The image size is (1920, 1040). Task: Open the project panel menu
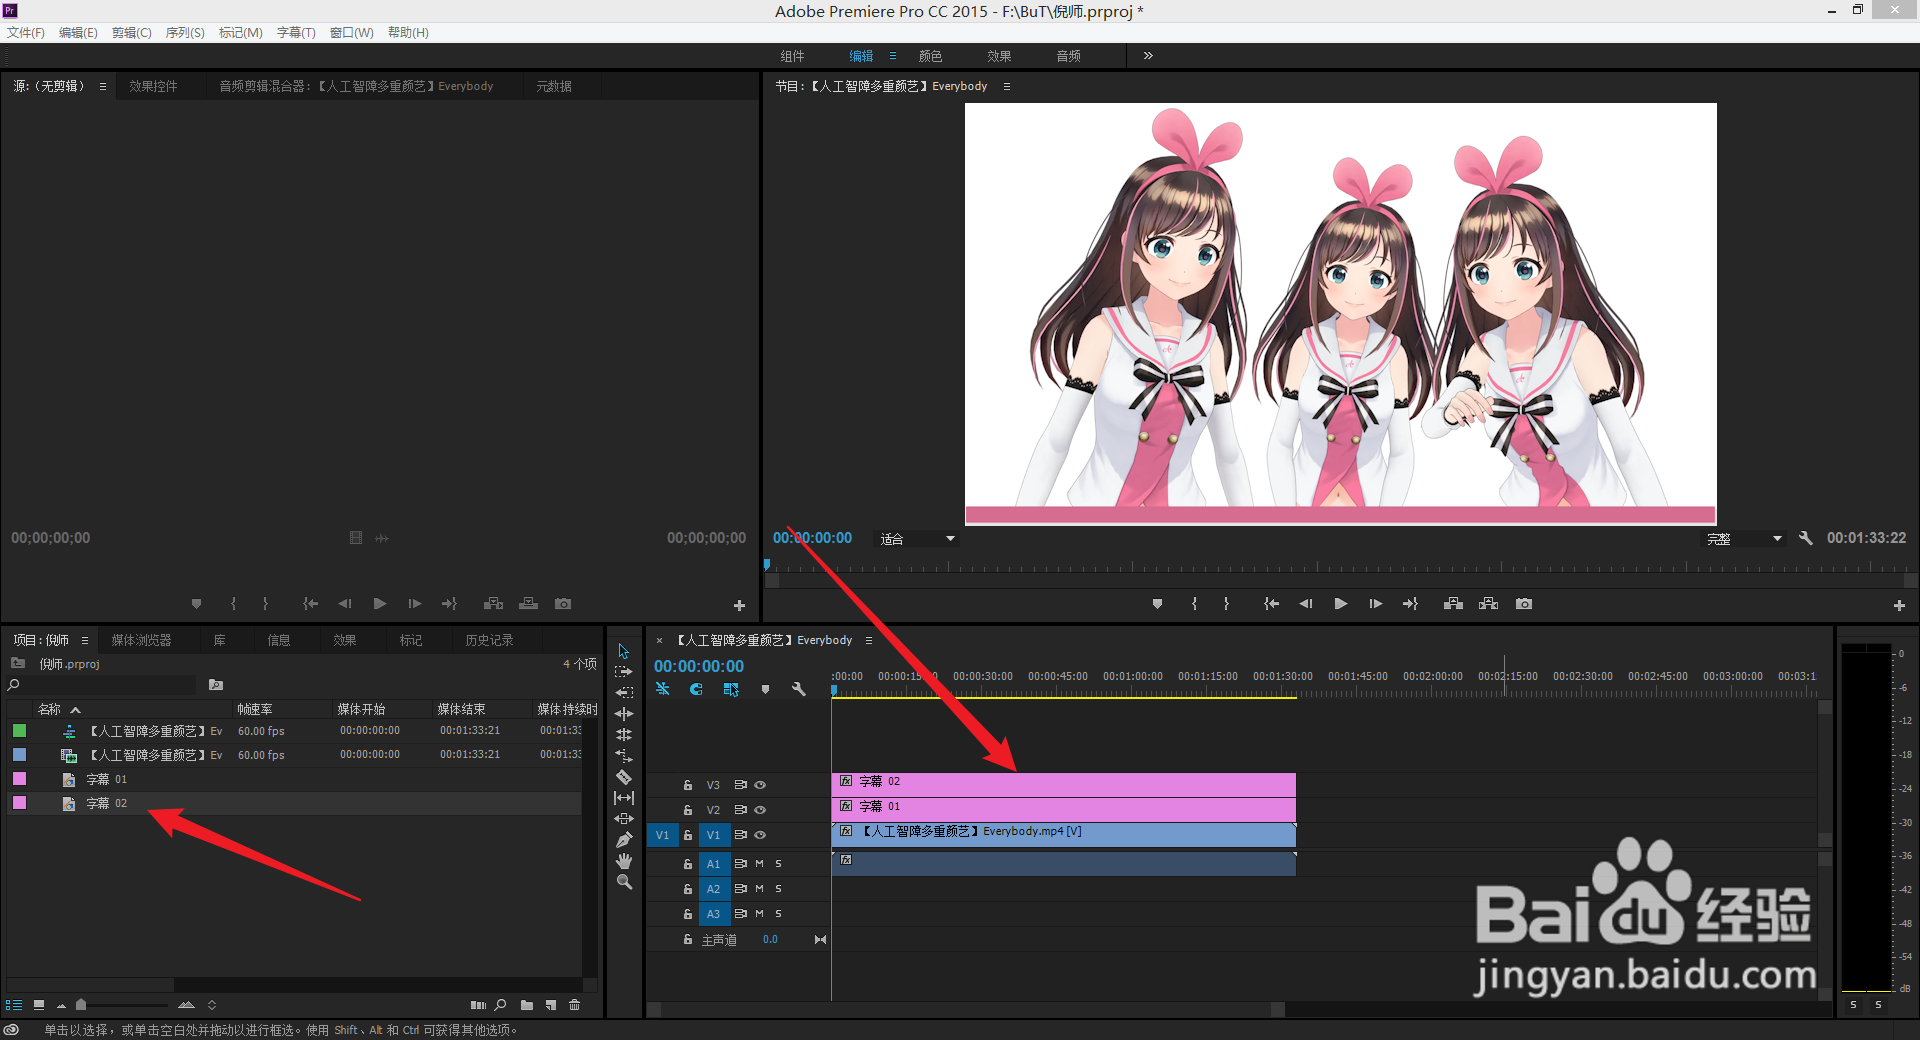85,640
